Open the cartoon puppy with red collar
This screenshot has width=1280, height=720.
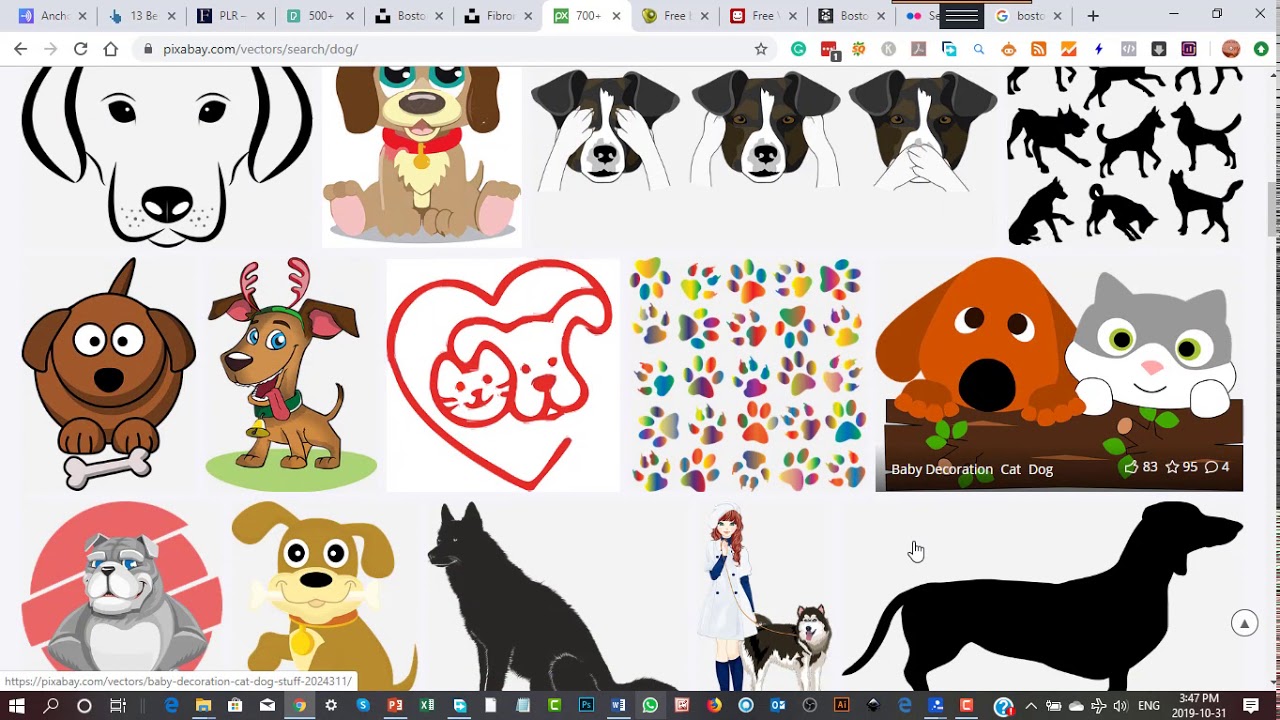421,157
